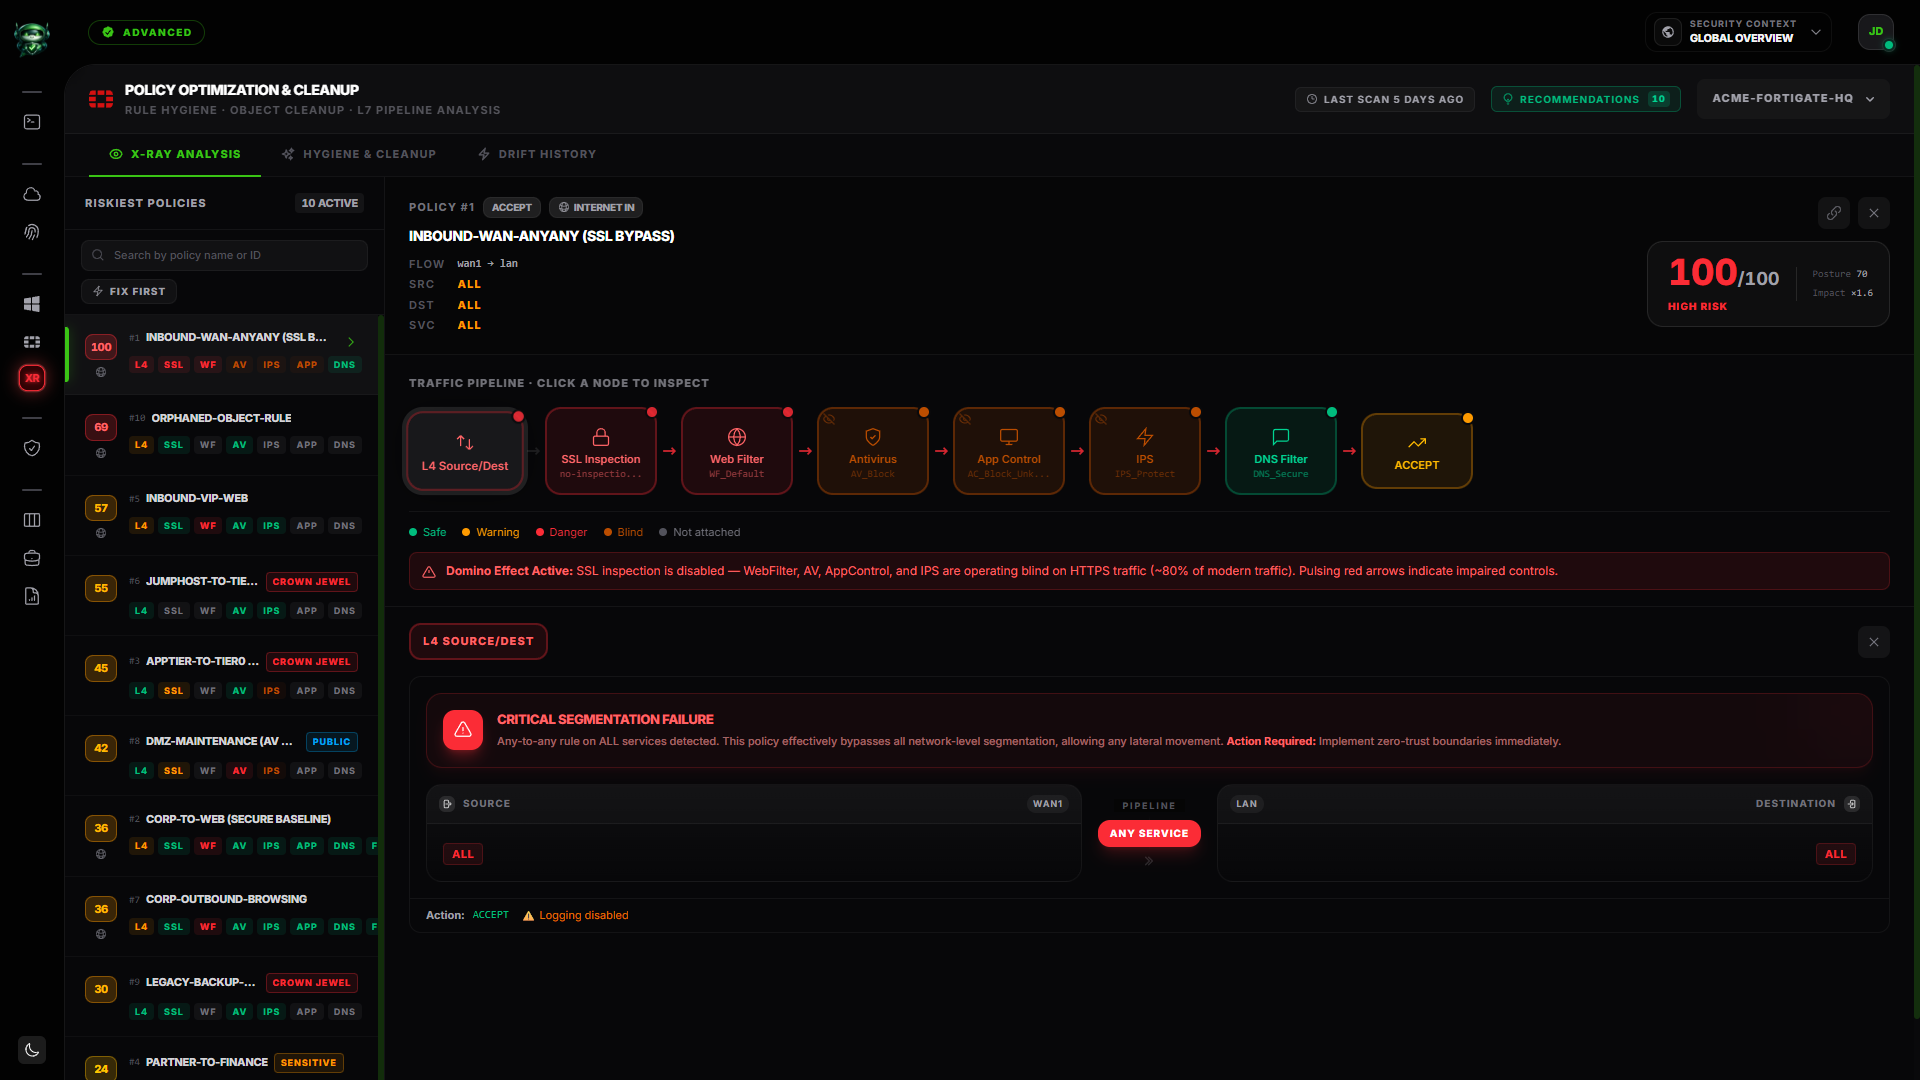Click the Logging disabled warning
Screen dimensions: 1920x1080
click(x=576, y=915)
